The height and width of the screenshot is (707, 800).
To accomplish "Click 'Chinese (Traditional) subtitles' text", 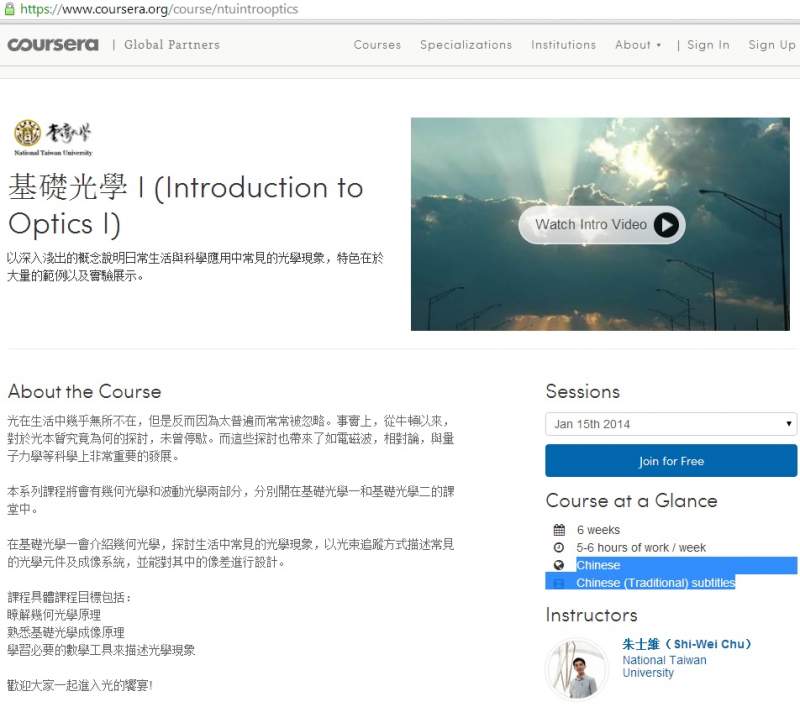I will click(656, 583).
